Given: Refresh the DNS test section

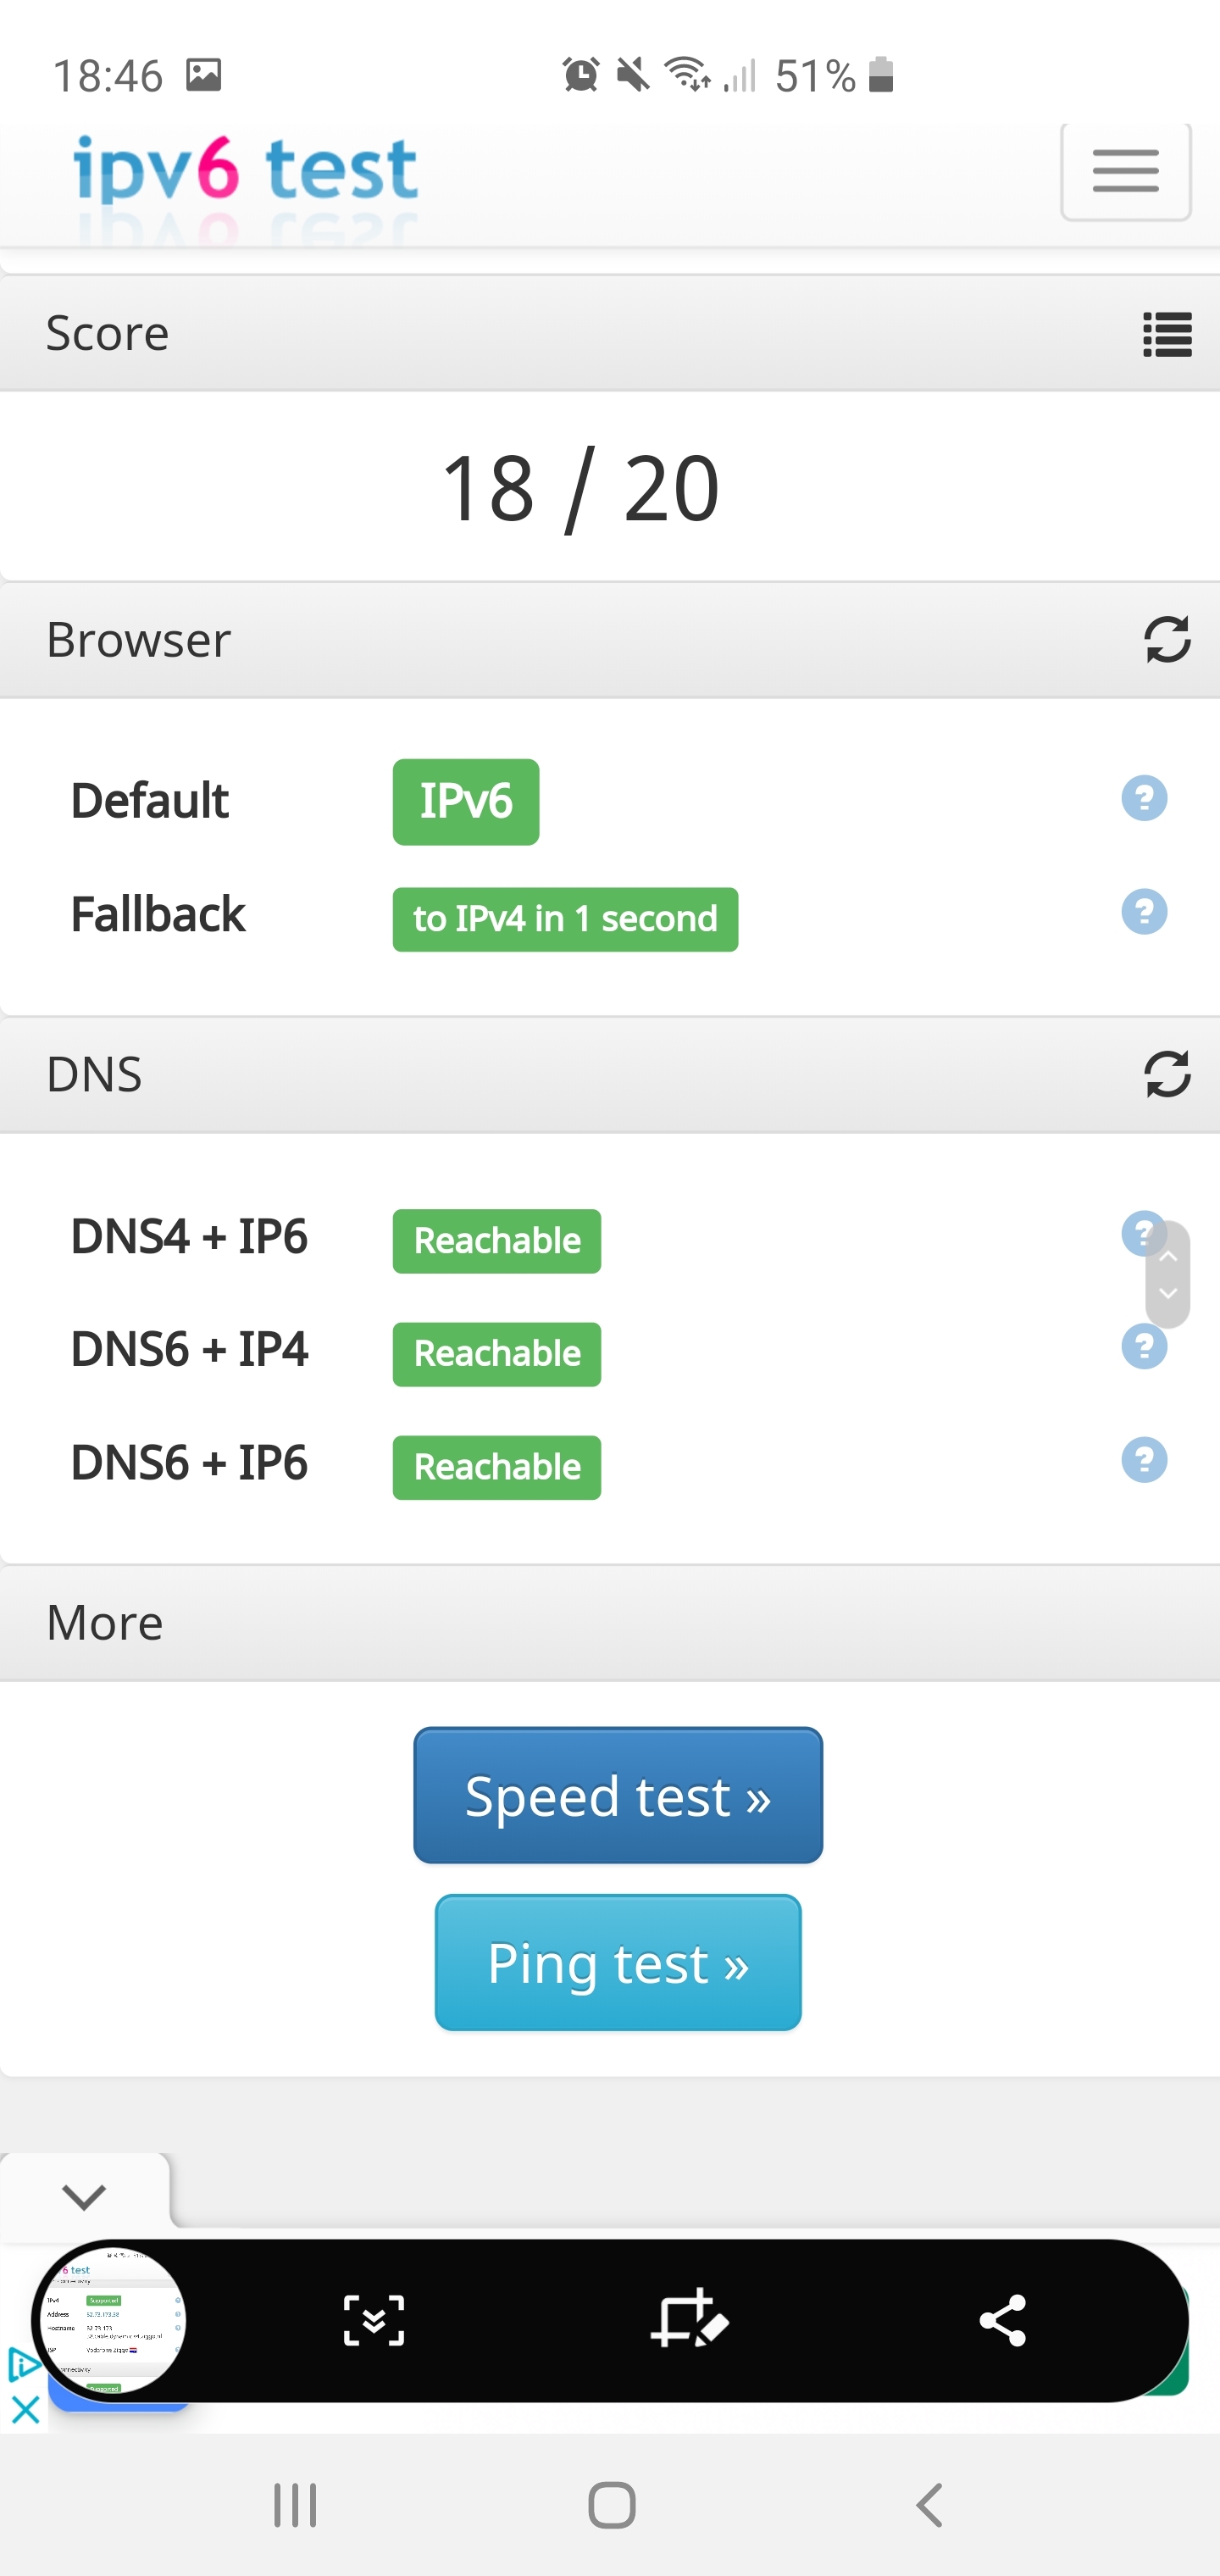Looking at the screenshot, I should tap(1167, 1074).
